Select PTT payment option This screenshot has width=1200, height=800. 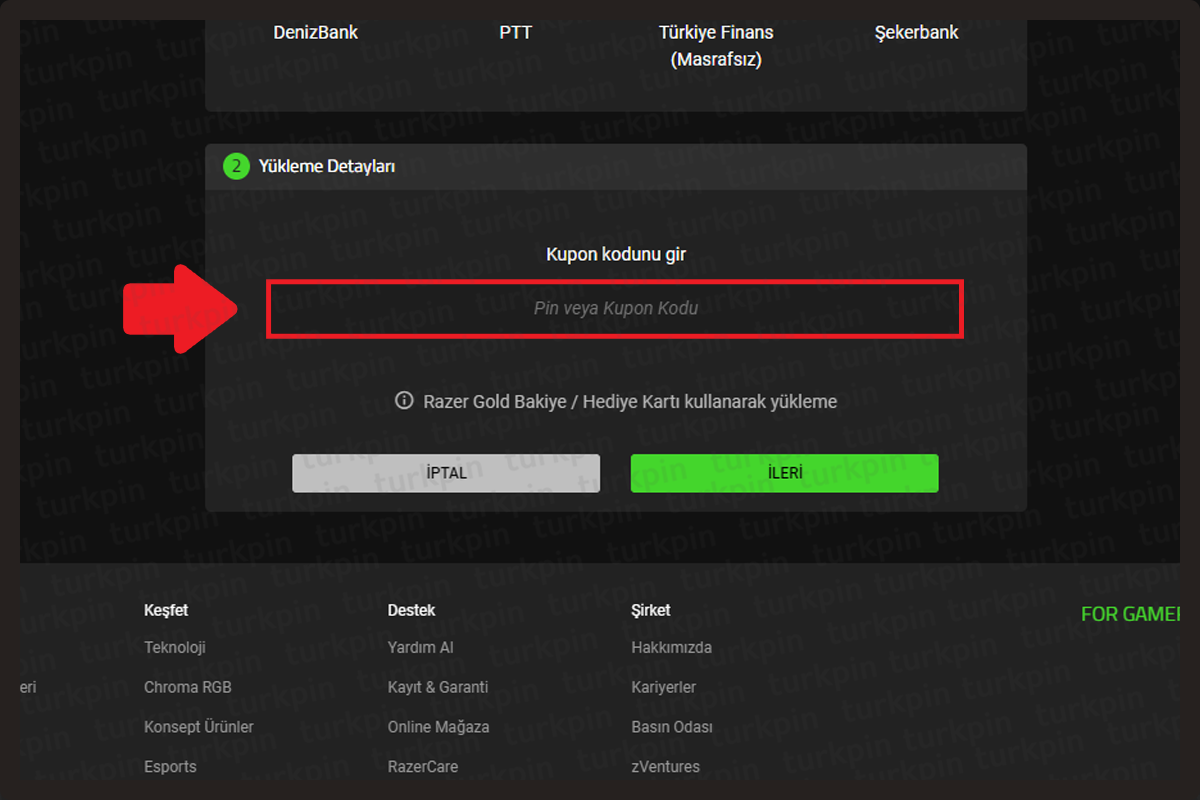[516, 32]
